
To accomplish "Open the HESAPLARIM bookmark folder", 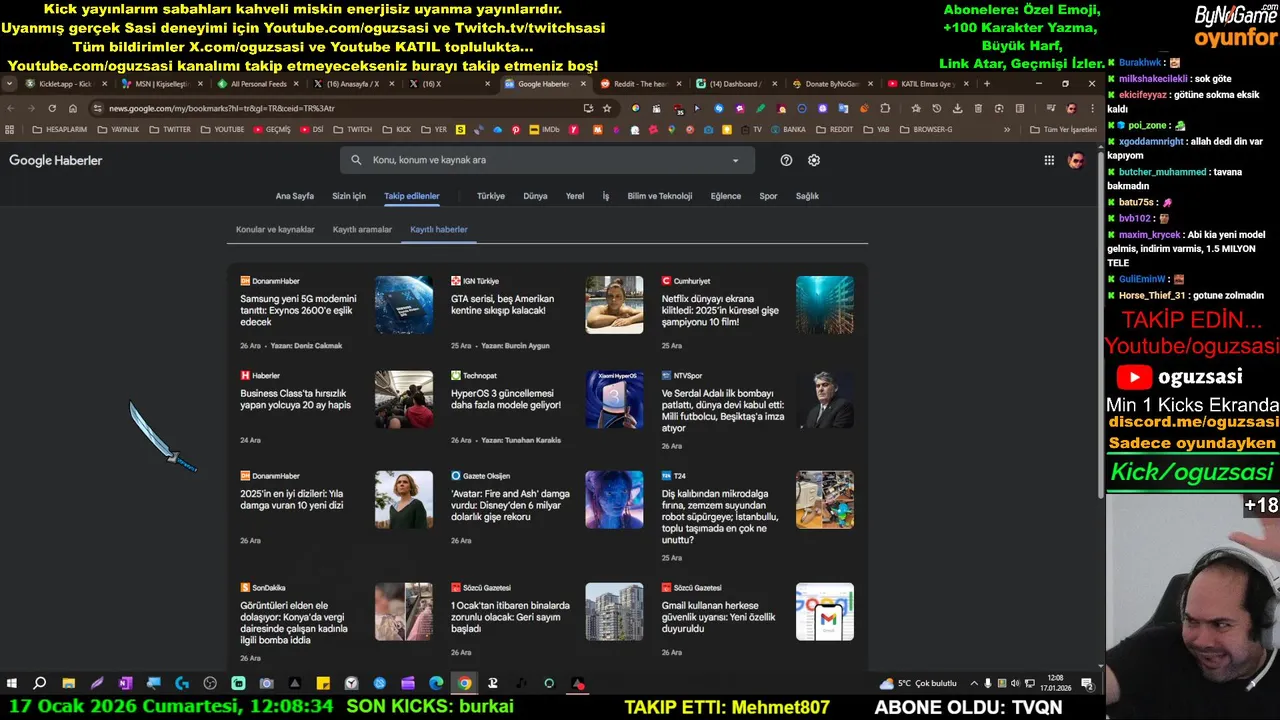I will [x=59, y=129].
